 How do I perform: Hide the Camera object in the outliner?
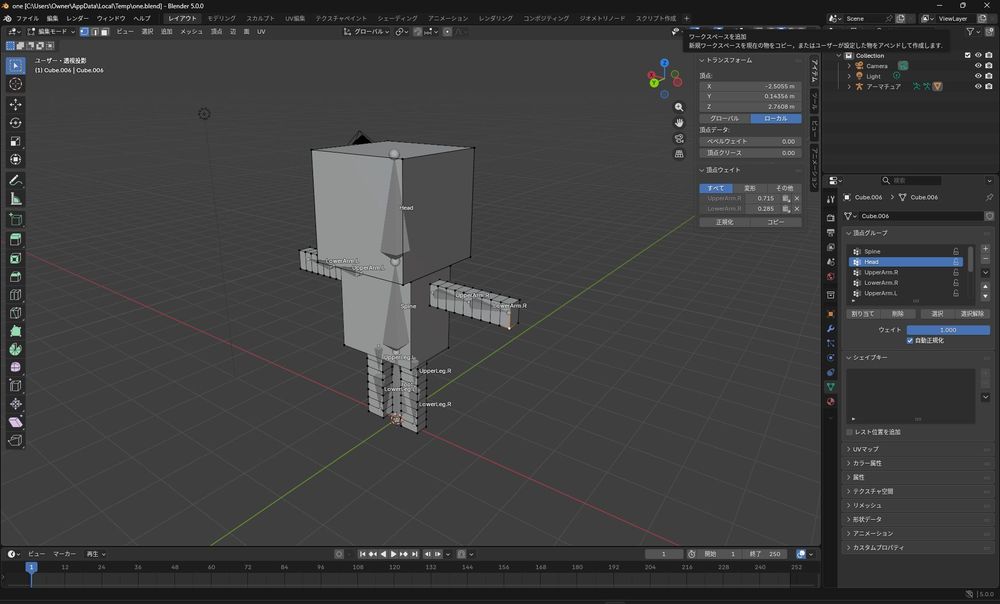(978, 66)
